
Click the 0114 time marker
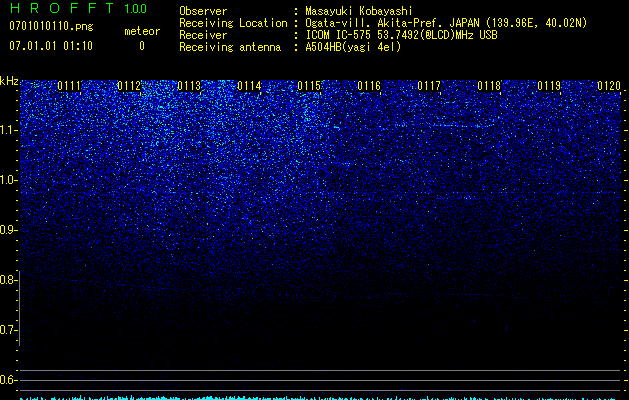249,86
